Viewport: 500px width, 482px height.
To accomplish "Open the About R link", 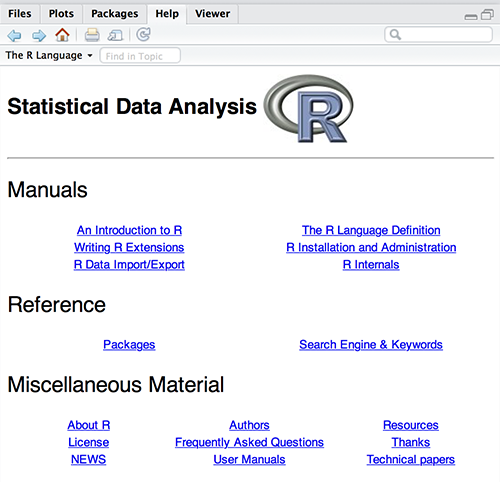I will 89,425.
